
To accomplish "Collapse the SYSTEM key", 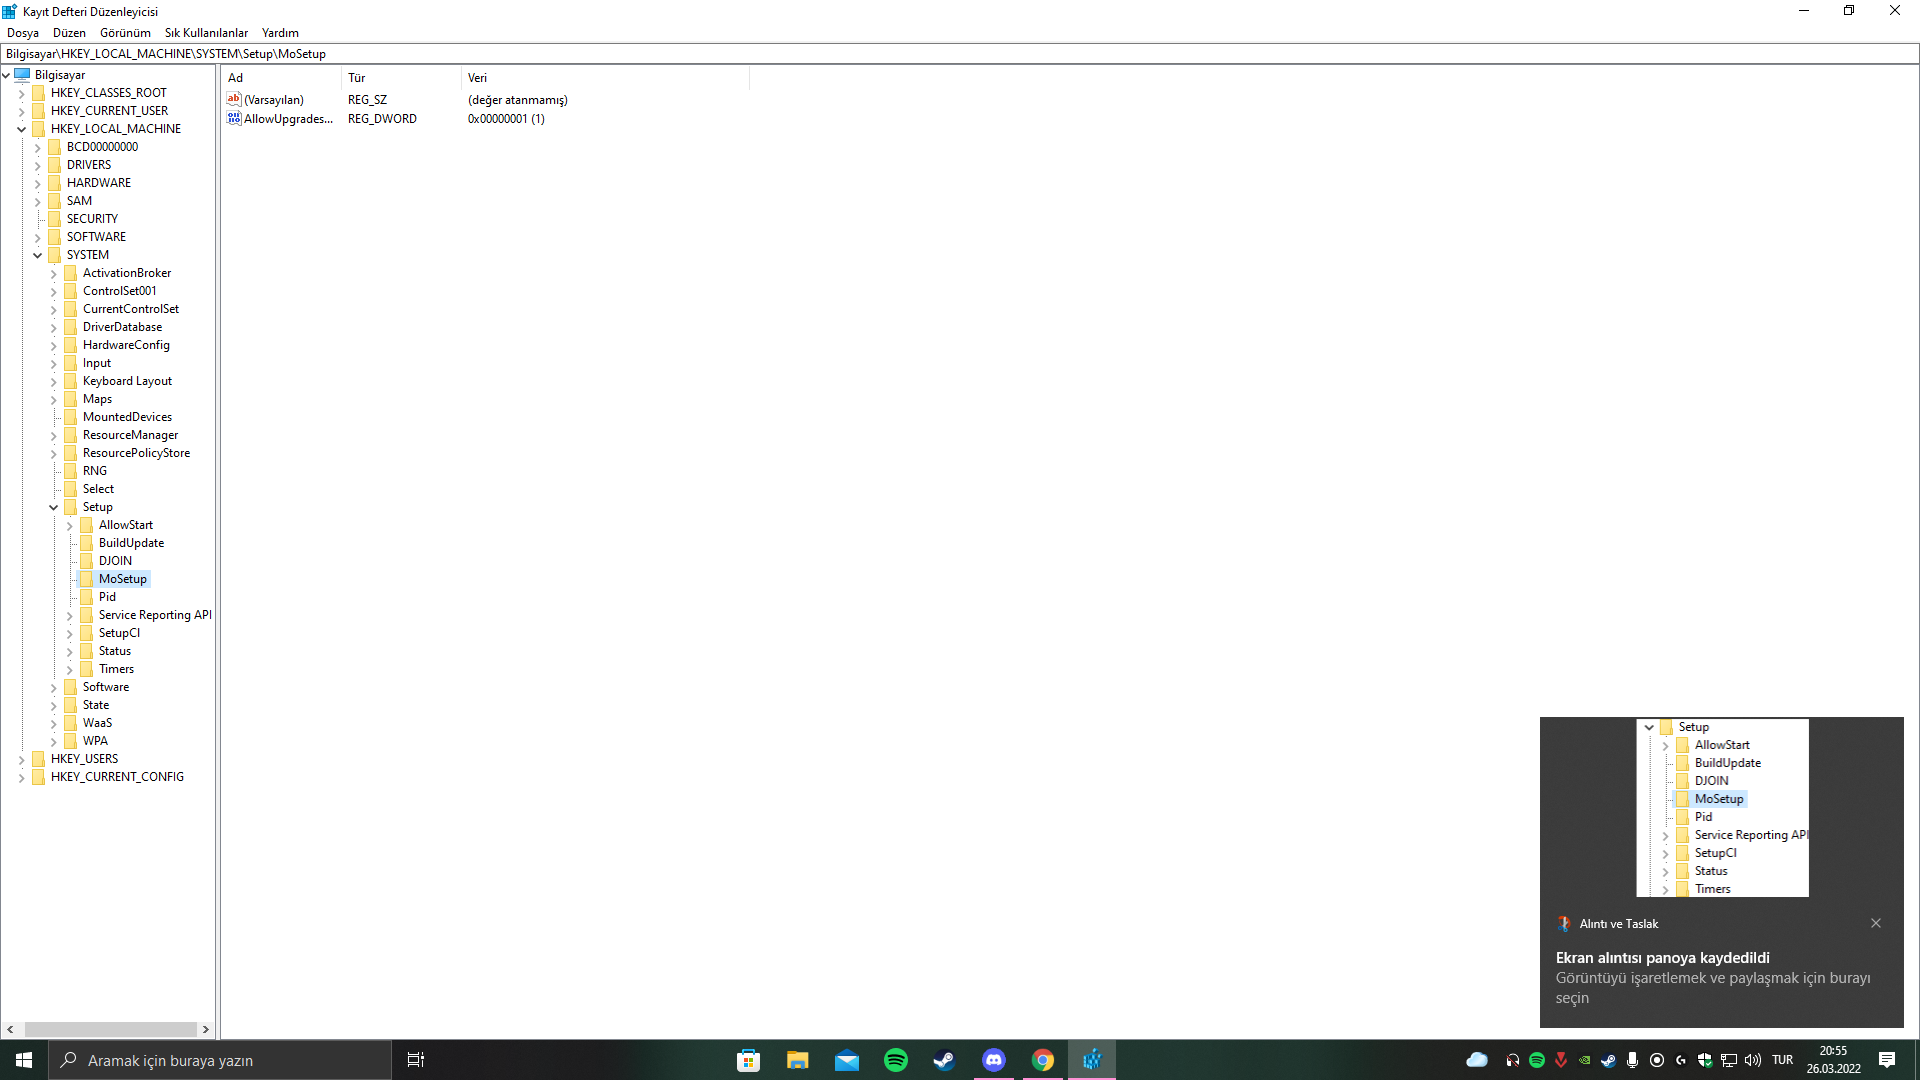I will coord(38,255).
